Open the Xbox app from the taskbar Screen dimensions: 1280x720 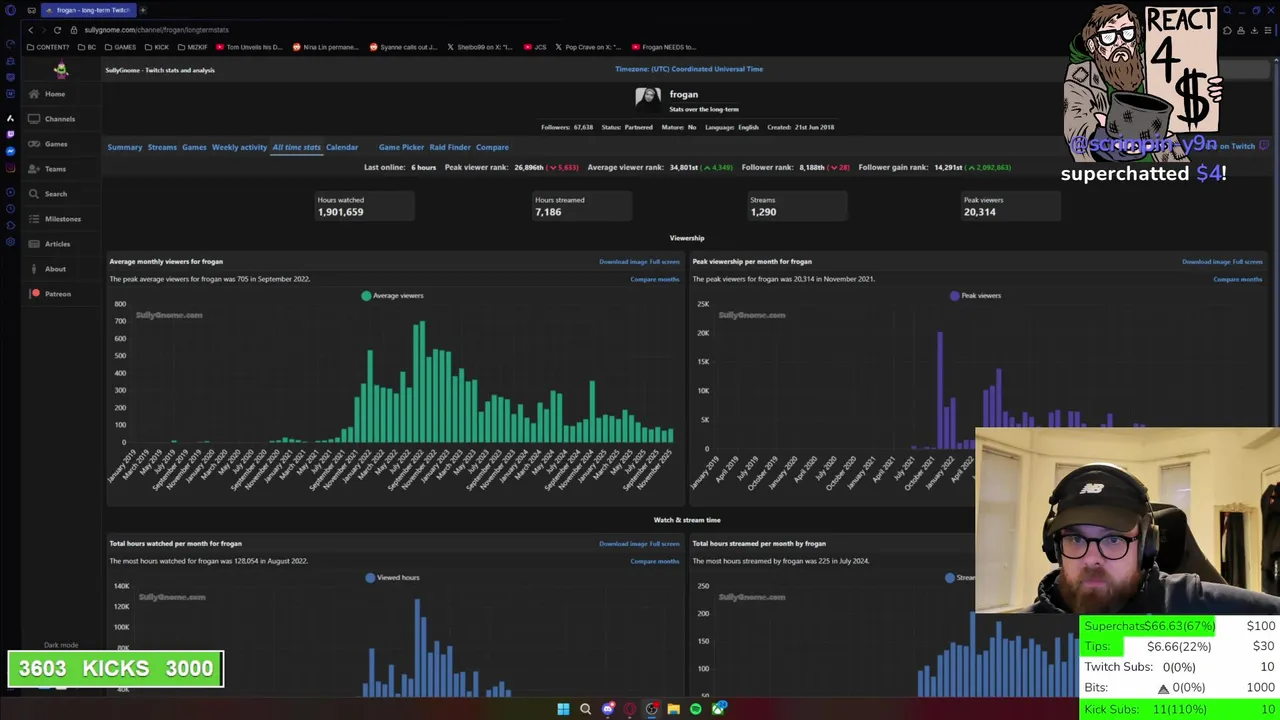tap(718, 709)
